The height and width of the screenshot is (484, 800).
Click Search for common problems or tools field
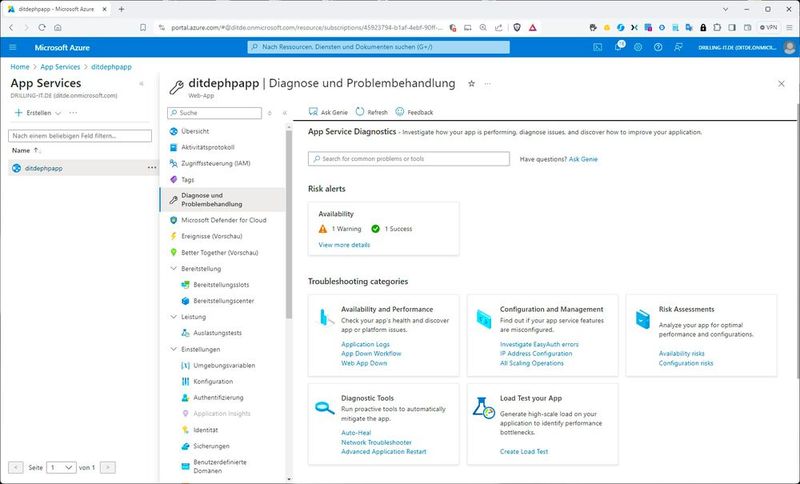pyautogui.click(x=409, y=159)
